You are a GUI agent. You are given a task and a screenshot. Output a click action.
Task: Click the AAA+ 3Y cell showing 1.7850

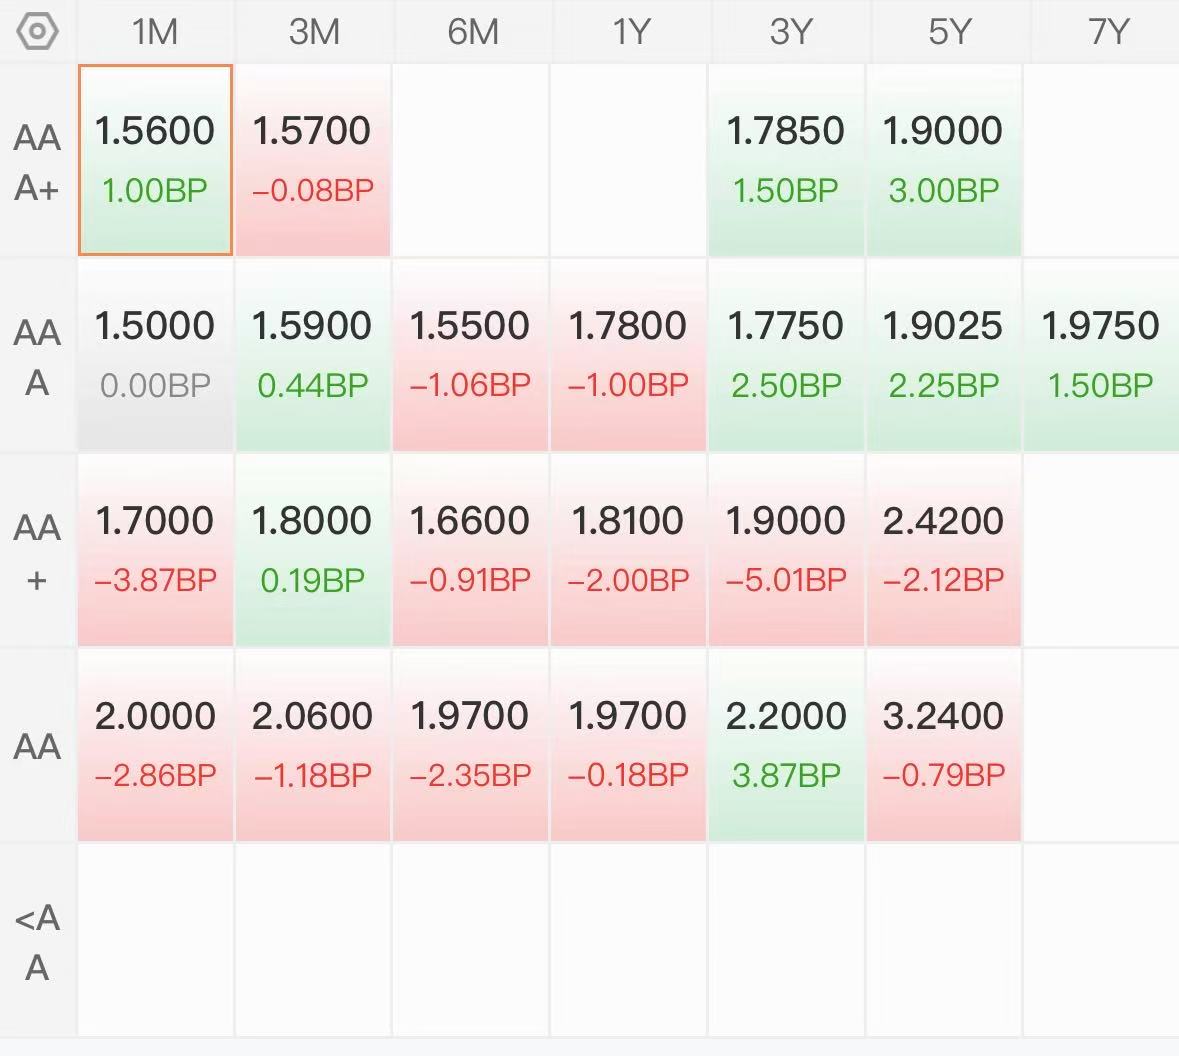pos(786,160)
